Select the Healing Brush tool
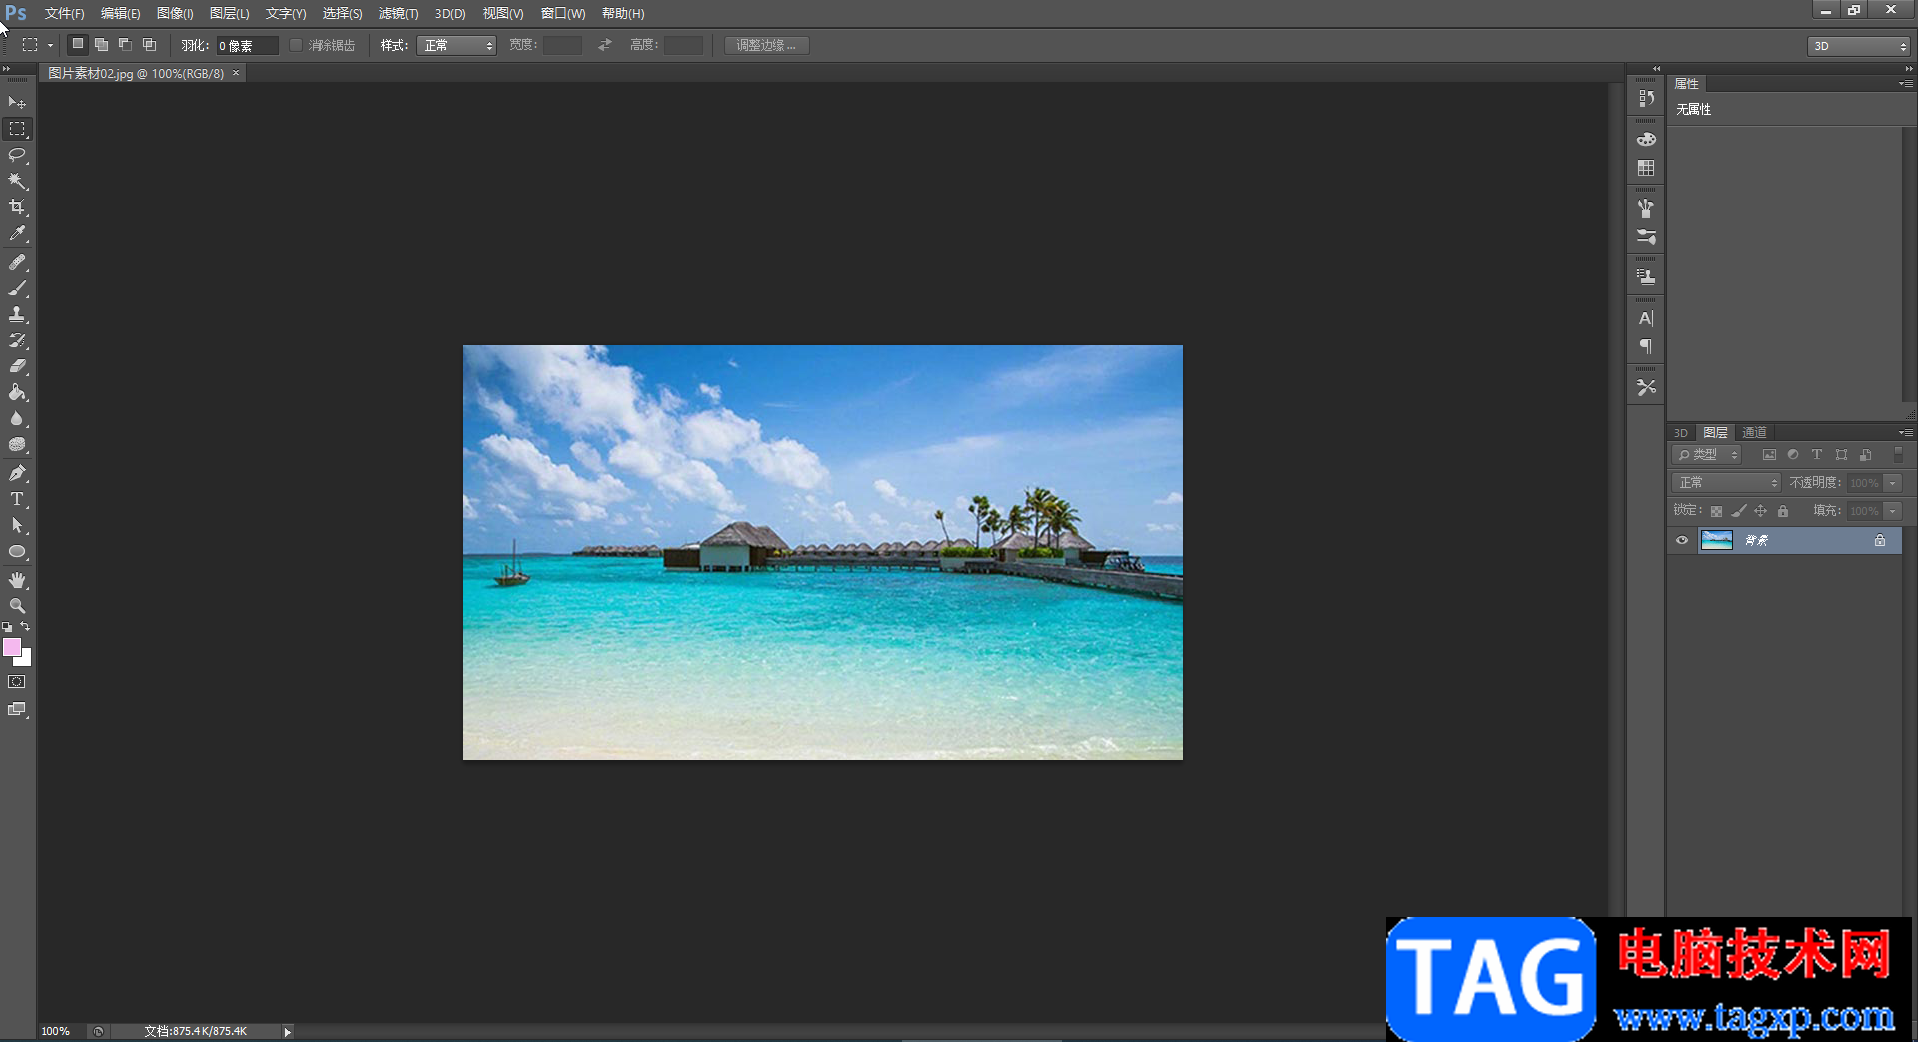The height and width of the screenshot is (1042, 1918). coord(17,262)
